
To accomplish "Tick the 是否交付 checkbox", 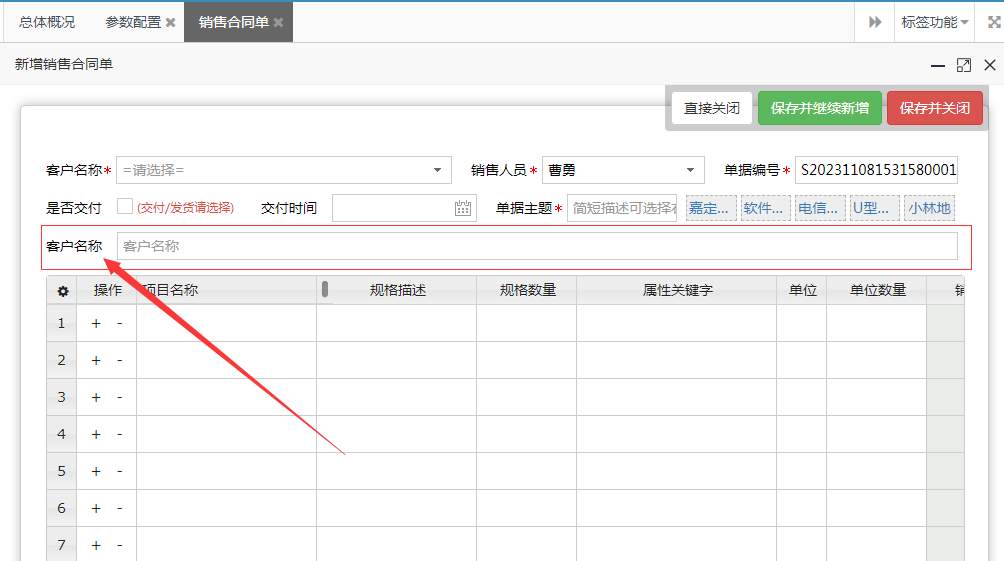I will click(x=125, y=206).
